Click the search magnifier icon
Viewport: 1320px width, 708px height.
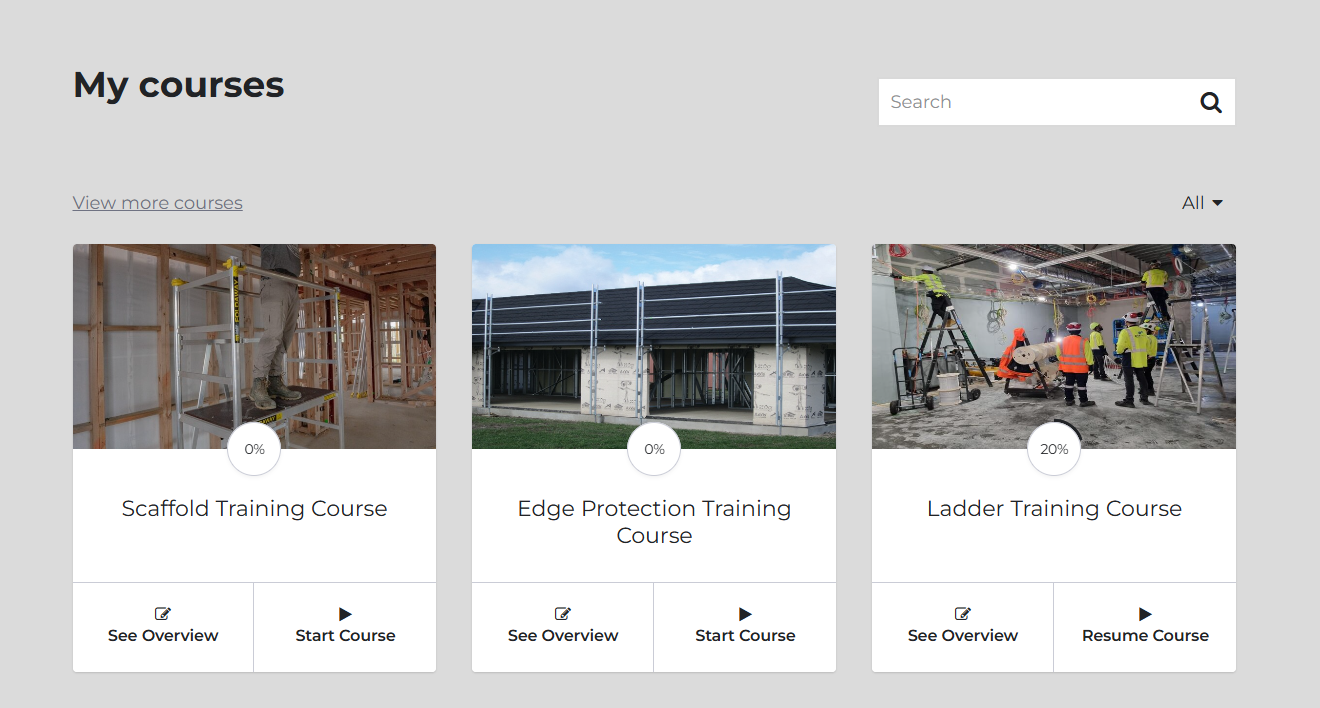pos(1211,102)
